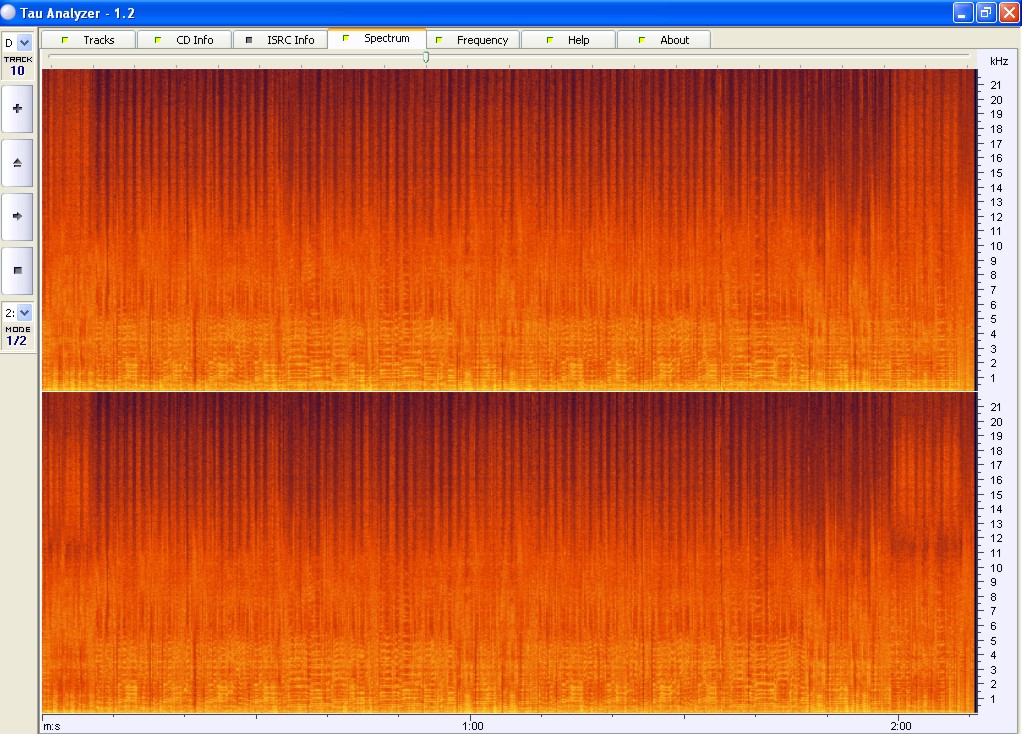Click the right arrow start button
Screen dimensions: 1022x734
pos(17,216)
